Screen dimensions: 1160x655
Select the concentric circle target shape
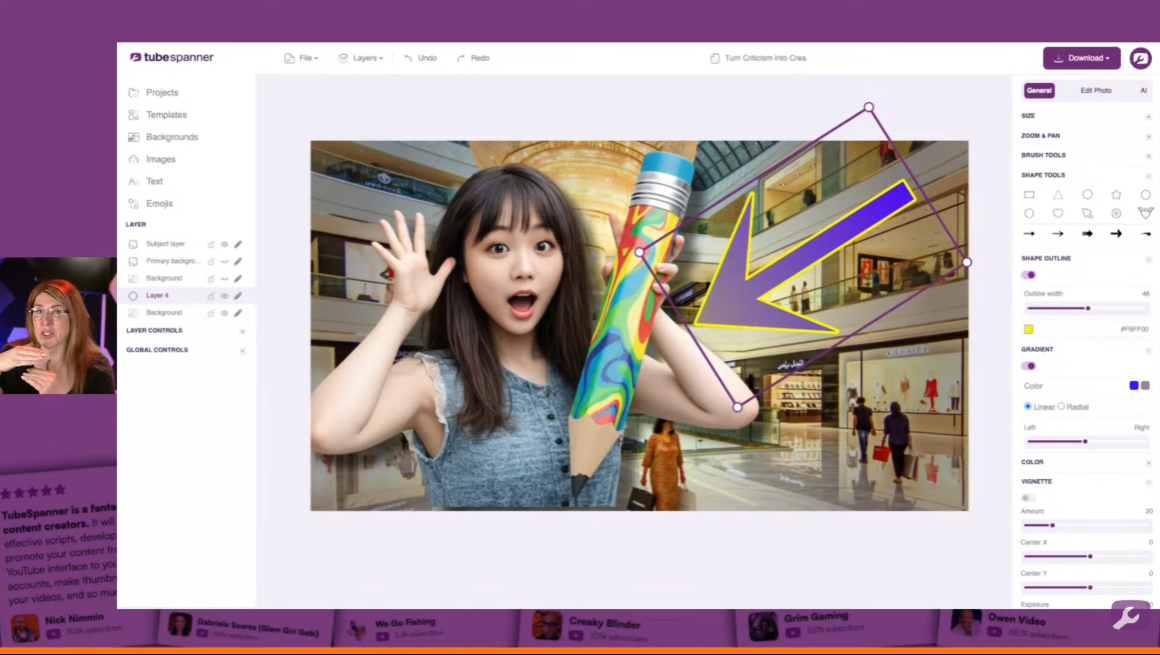tap(1116, 213)
